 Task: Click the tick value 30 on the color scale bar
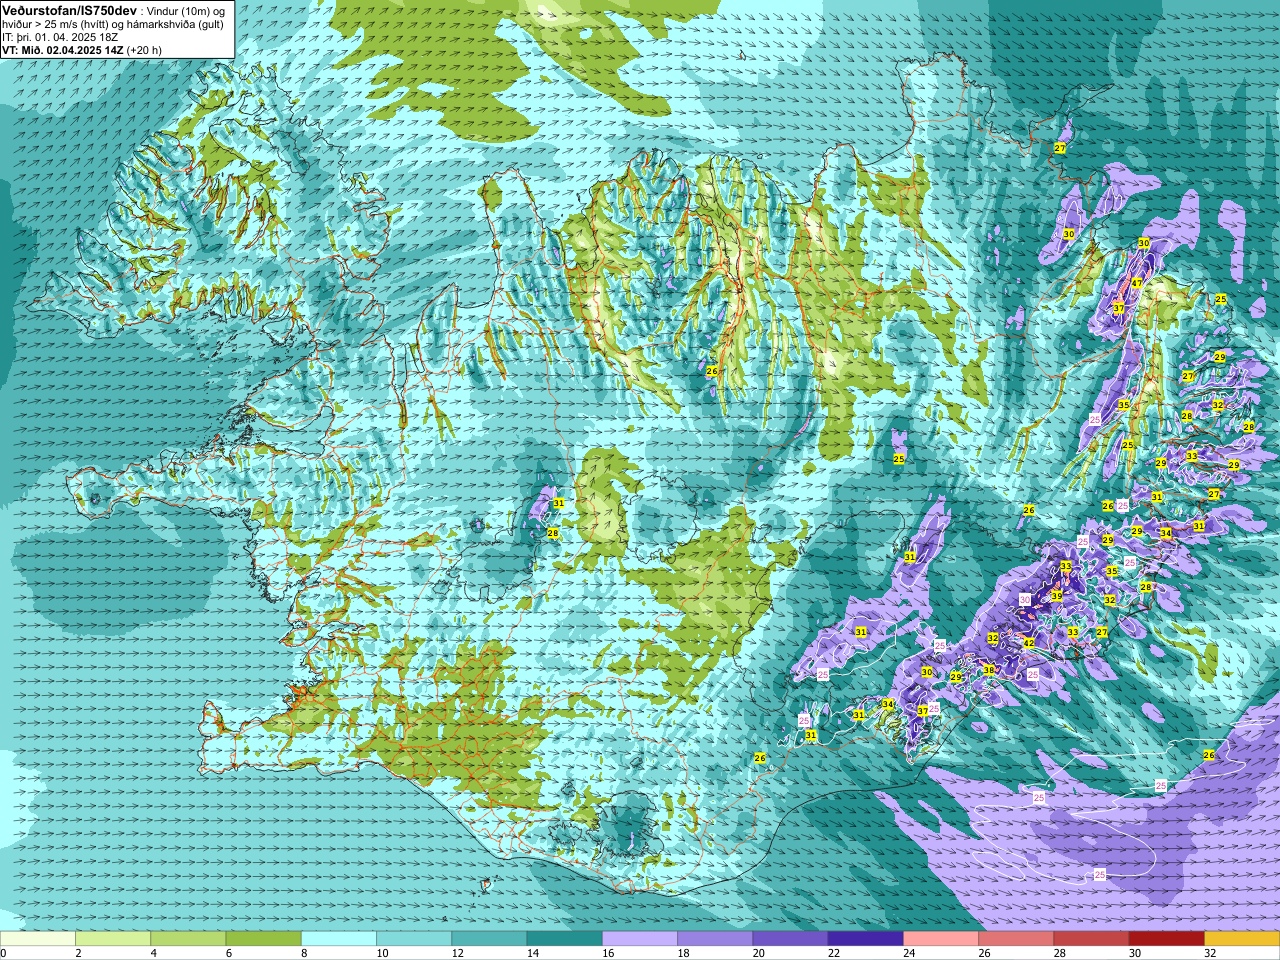pos(1135,953)
